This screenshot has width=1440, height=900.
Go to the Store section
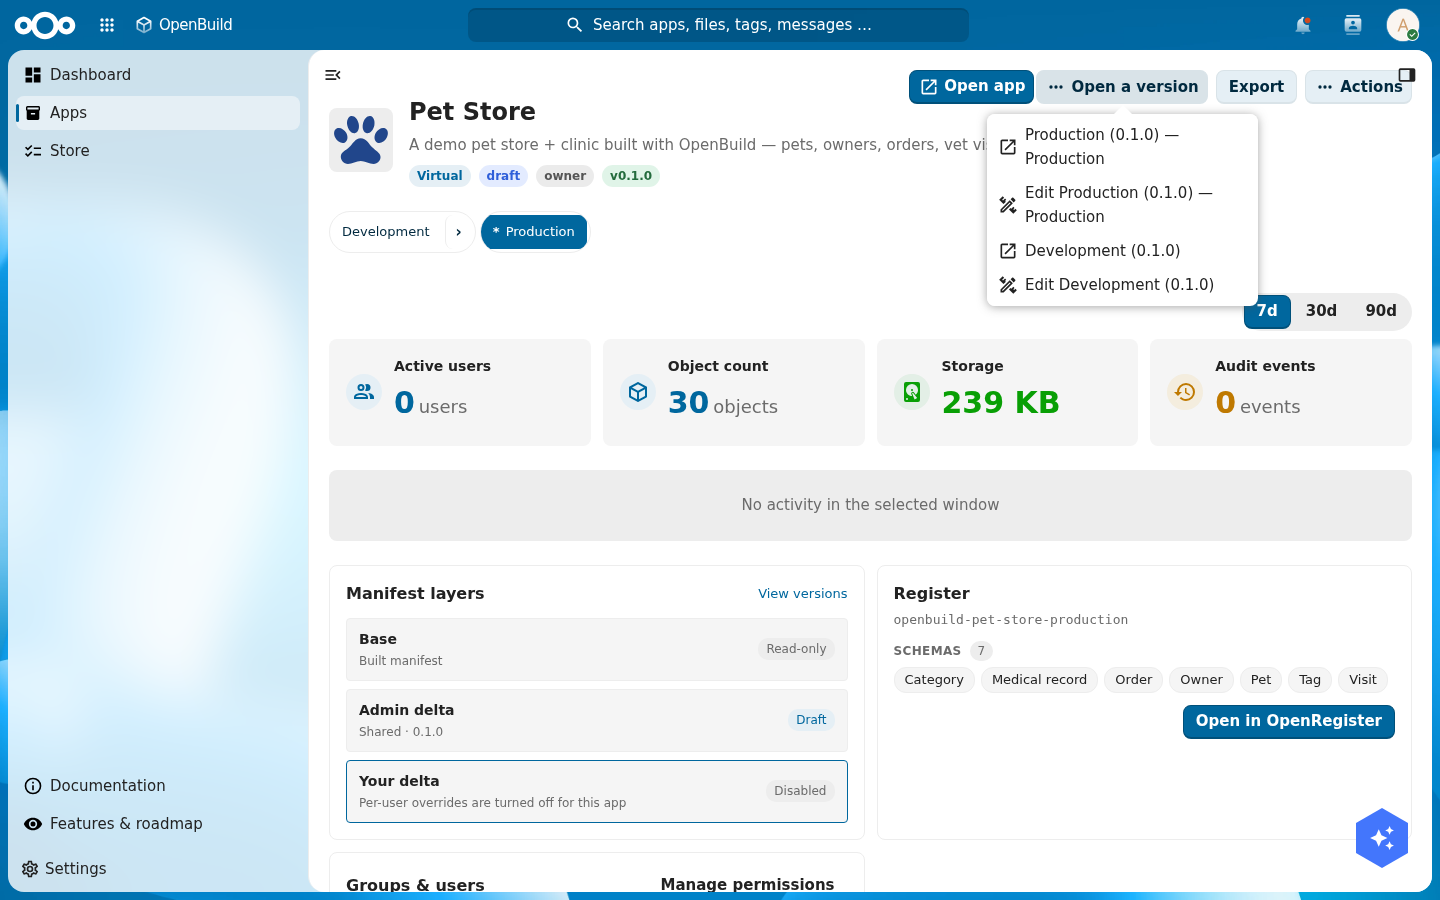click(158, 151)
